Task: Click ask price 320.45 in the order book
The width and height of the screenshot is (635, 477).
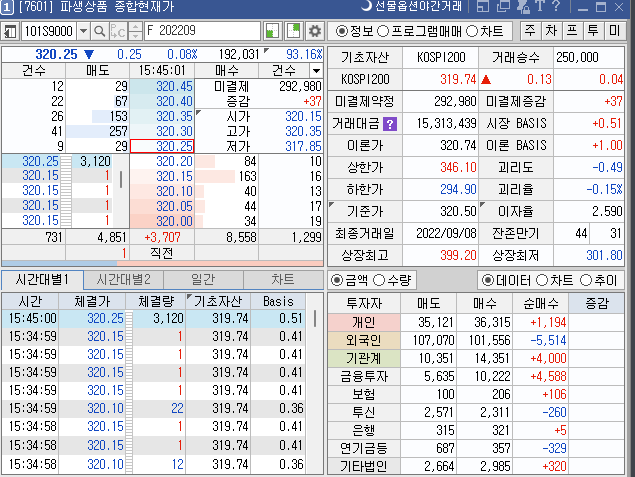Action: click(x=162, y=86)
